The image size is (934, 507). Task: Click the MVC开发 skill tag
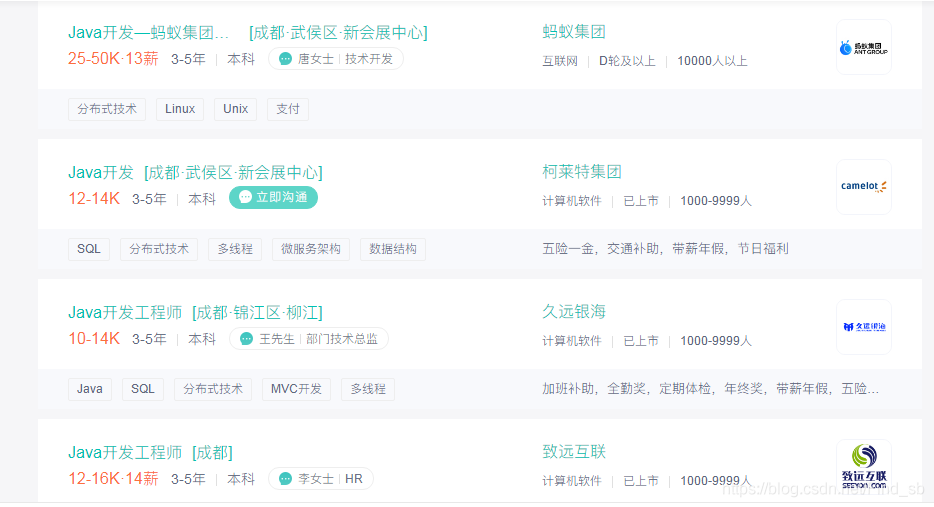point(296,389)
